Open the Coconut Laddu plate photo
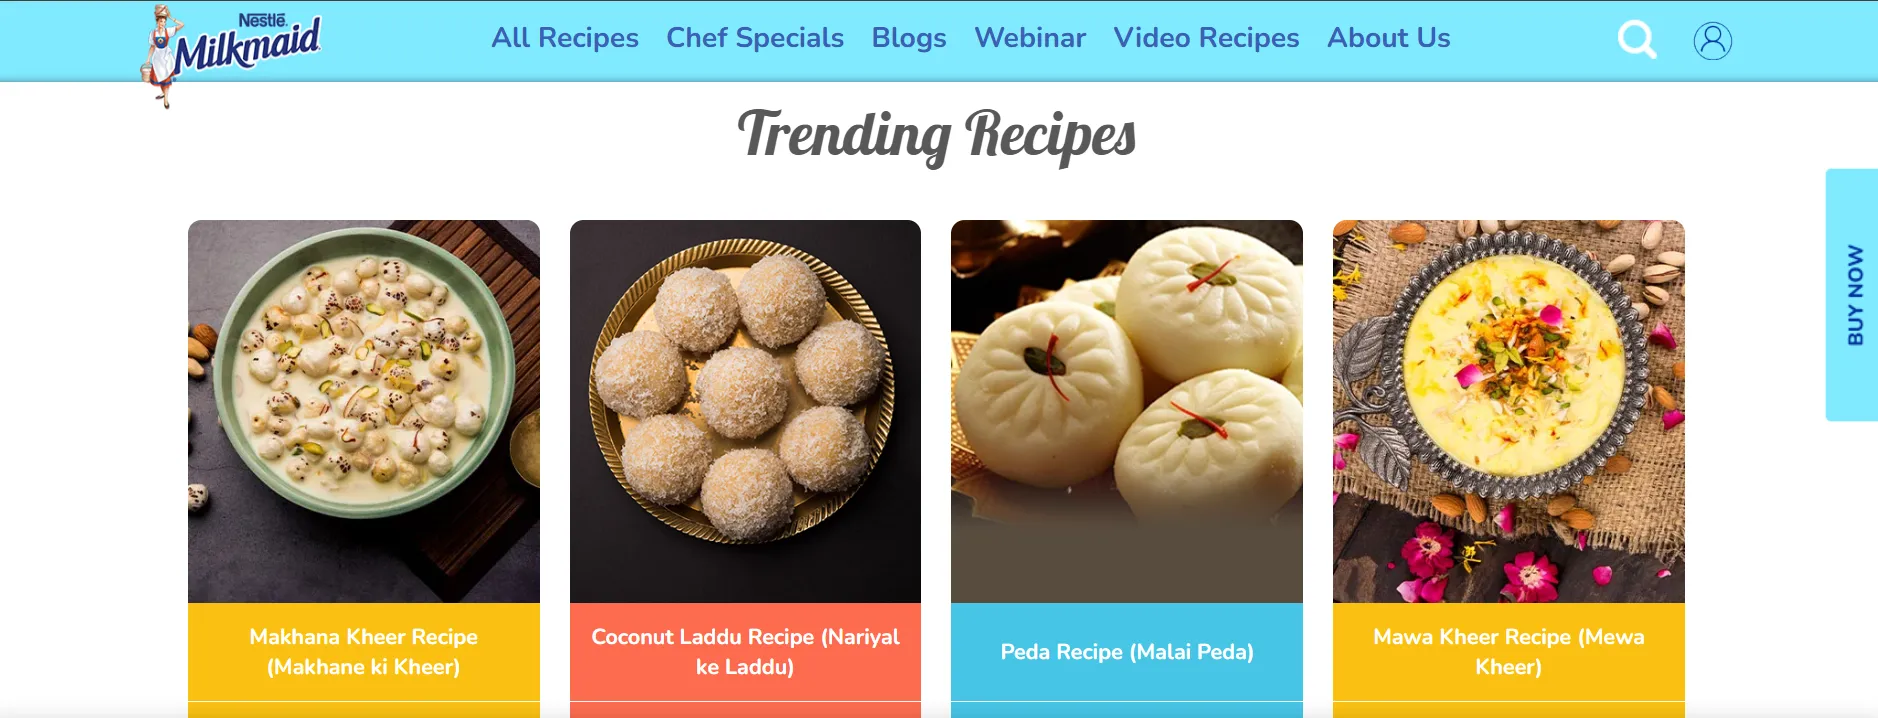1878x718 pixels. (x=745, y=411)
